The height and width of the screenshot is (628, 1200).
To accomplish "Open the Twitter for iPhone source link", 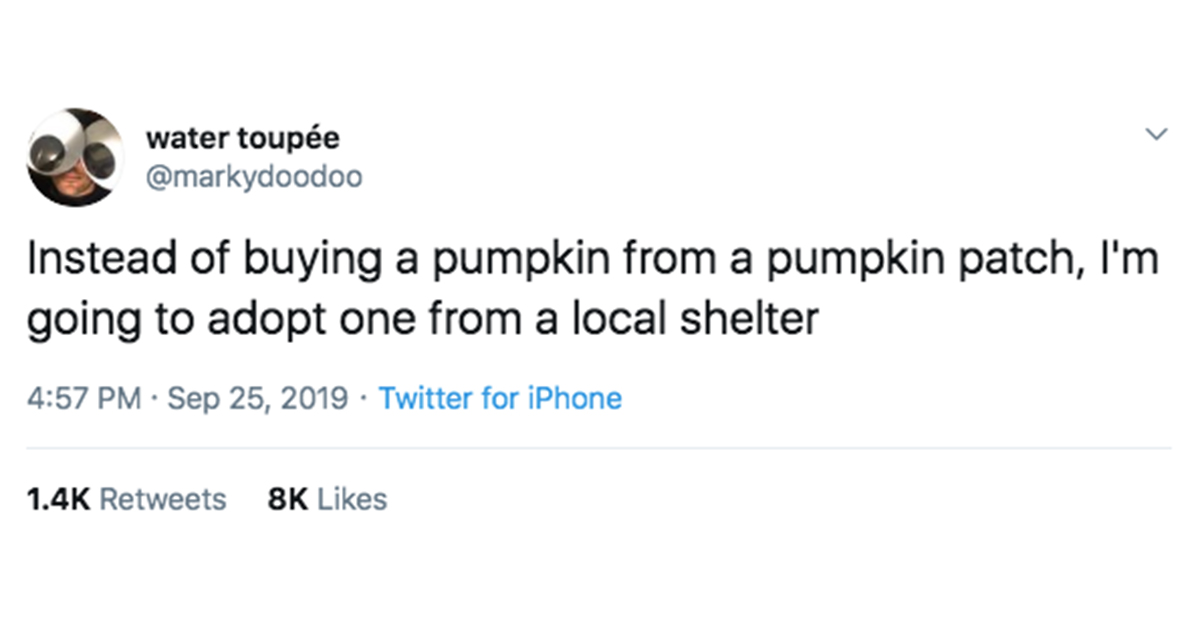I will (x=501, y=398).
